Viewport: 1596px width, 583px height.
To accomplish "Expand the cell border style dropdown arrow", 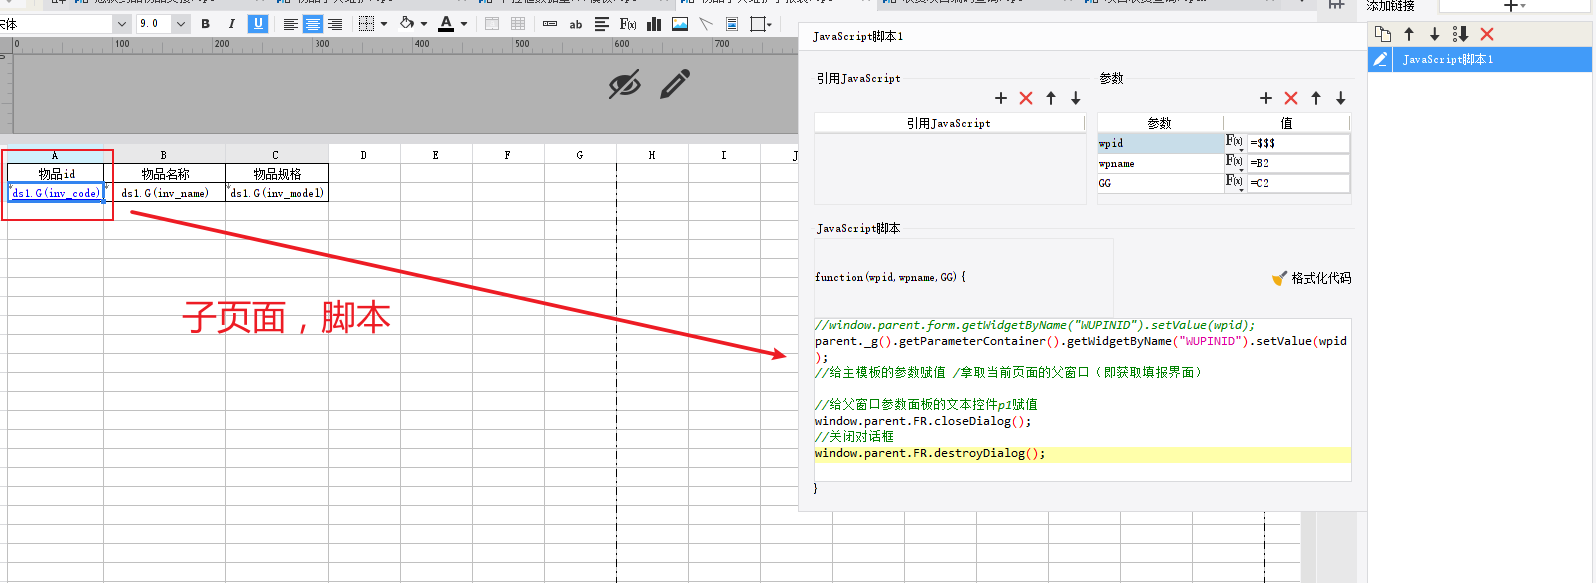I will click(384, 24).
